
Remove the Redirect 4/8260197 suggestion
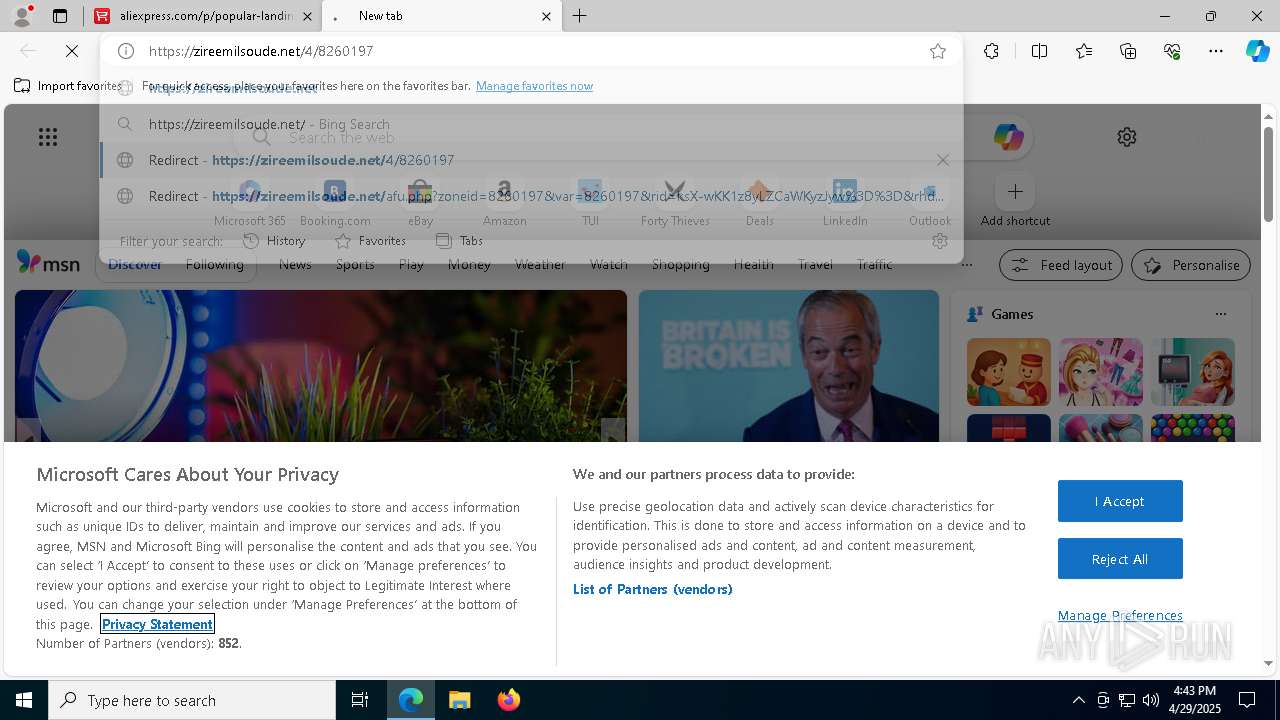[942, 160]
